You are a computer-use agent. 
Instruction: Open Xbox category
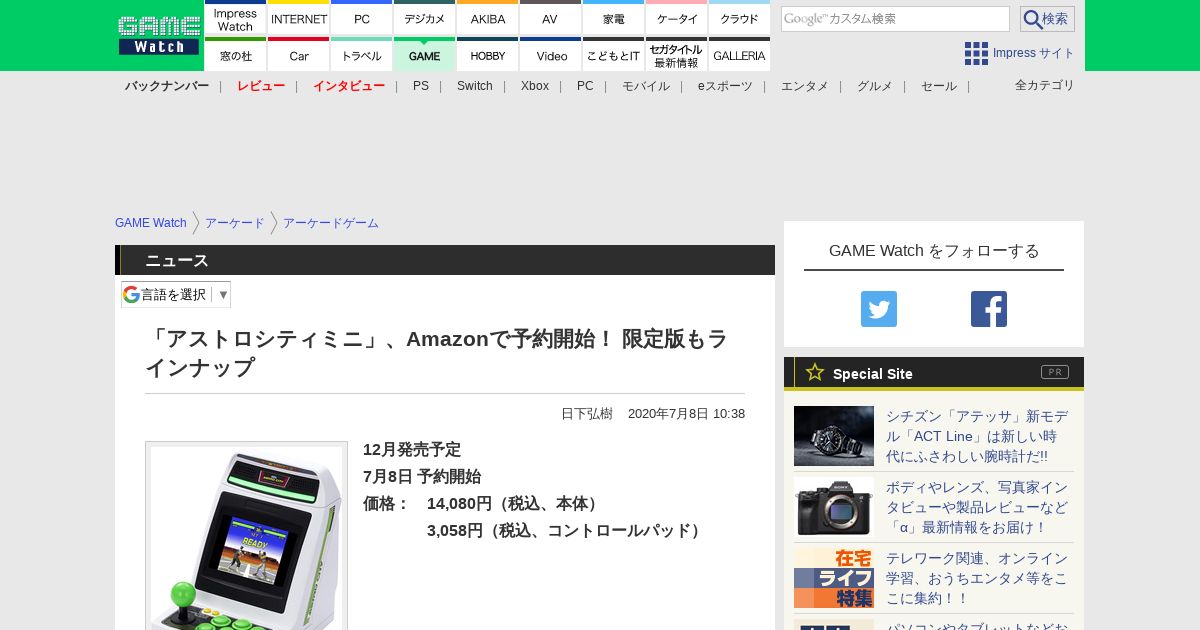tap(535, 86)
